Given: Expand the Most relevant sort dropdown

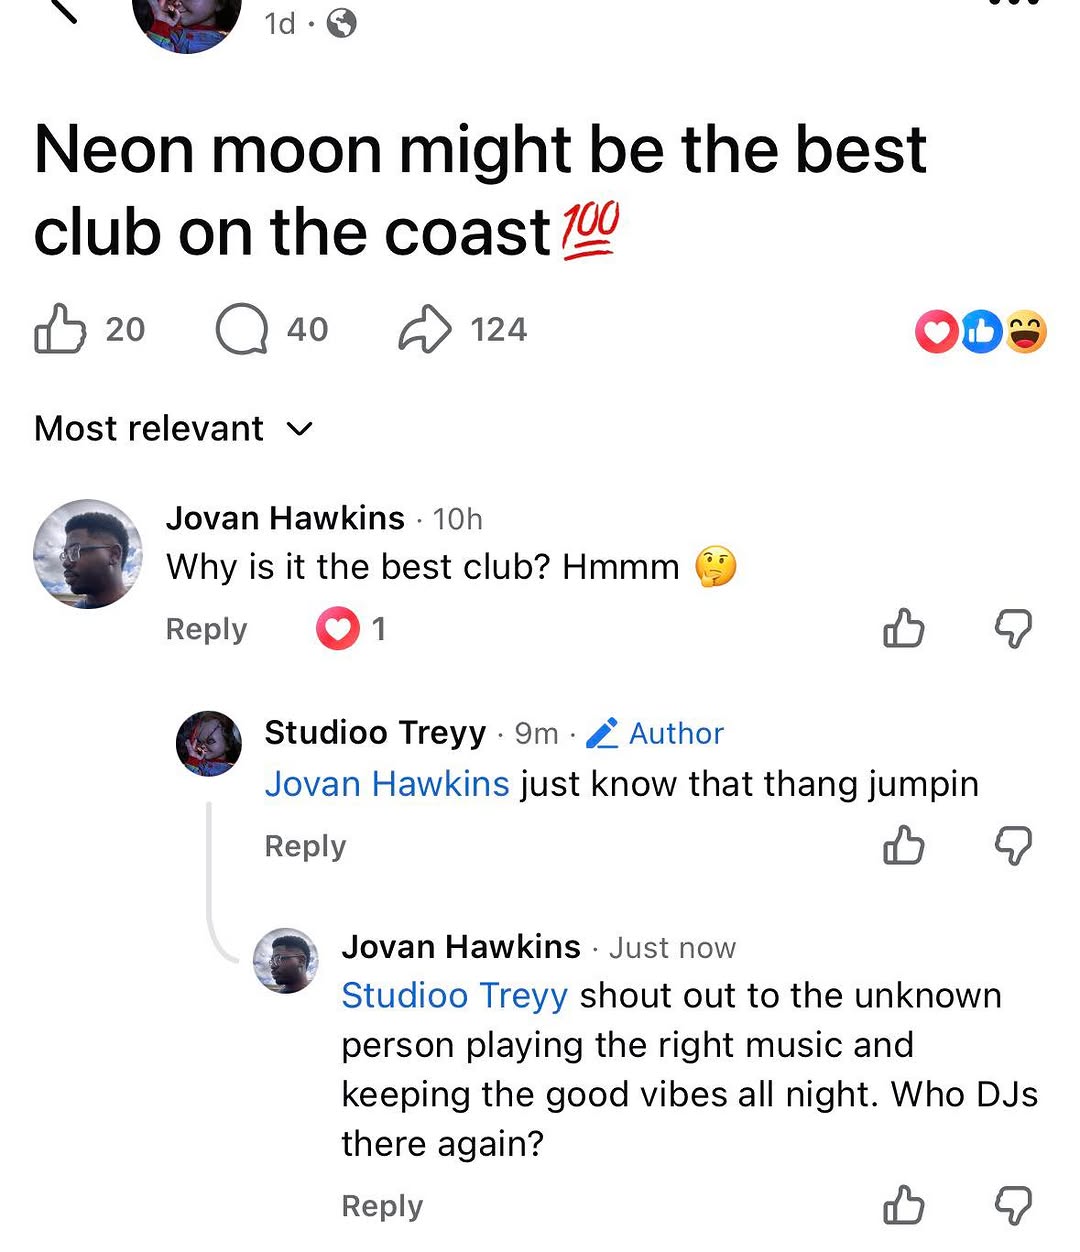Looking at the screenshot, I should (174, 429).
